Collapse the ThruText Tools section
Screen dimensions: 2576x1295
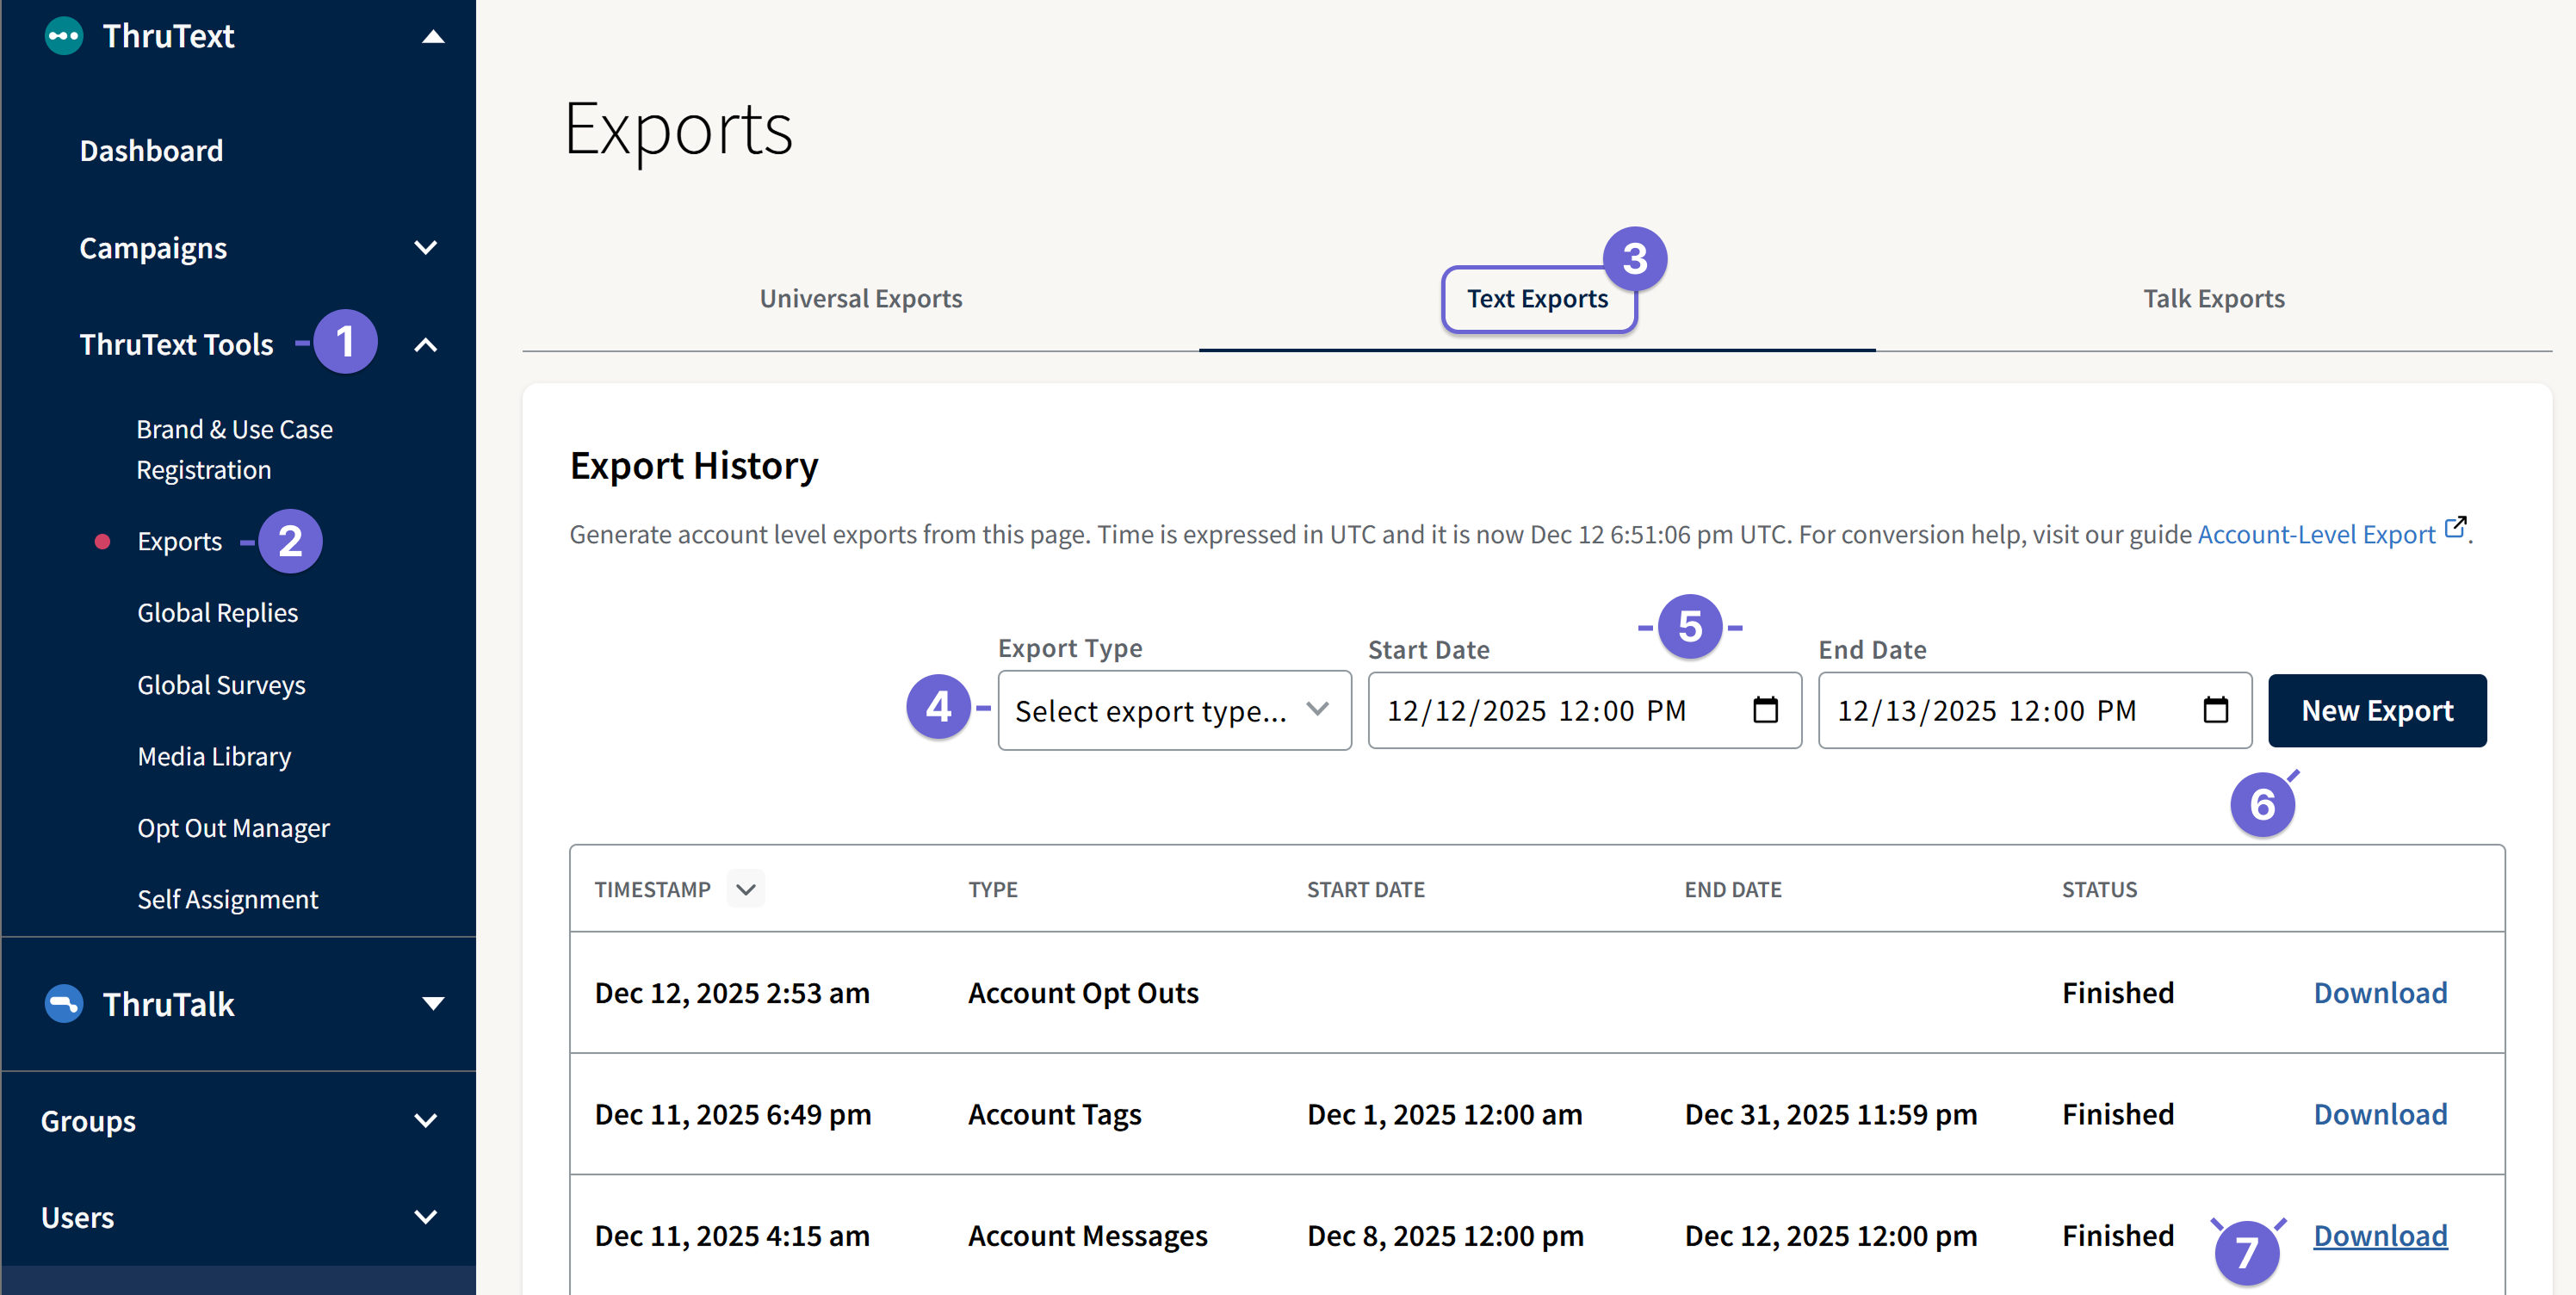[425, 344]
